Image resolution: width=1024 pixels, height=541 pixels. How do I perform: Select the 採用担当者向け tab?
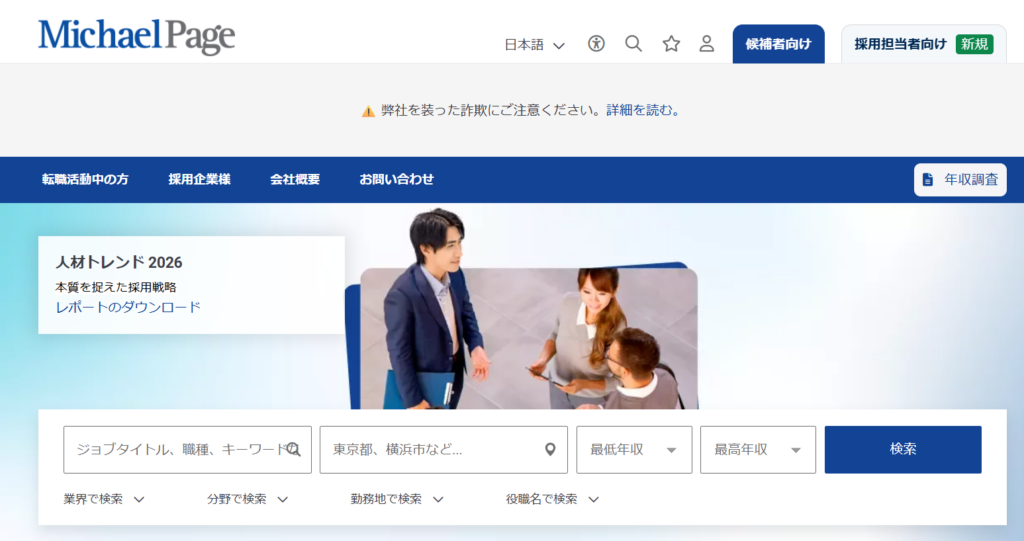click(x=923, y=44)
